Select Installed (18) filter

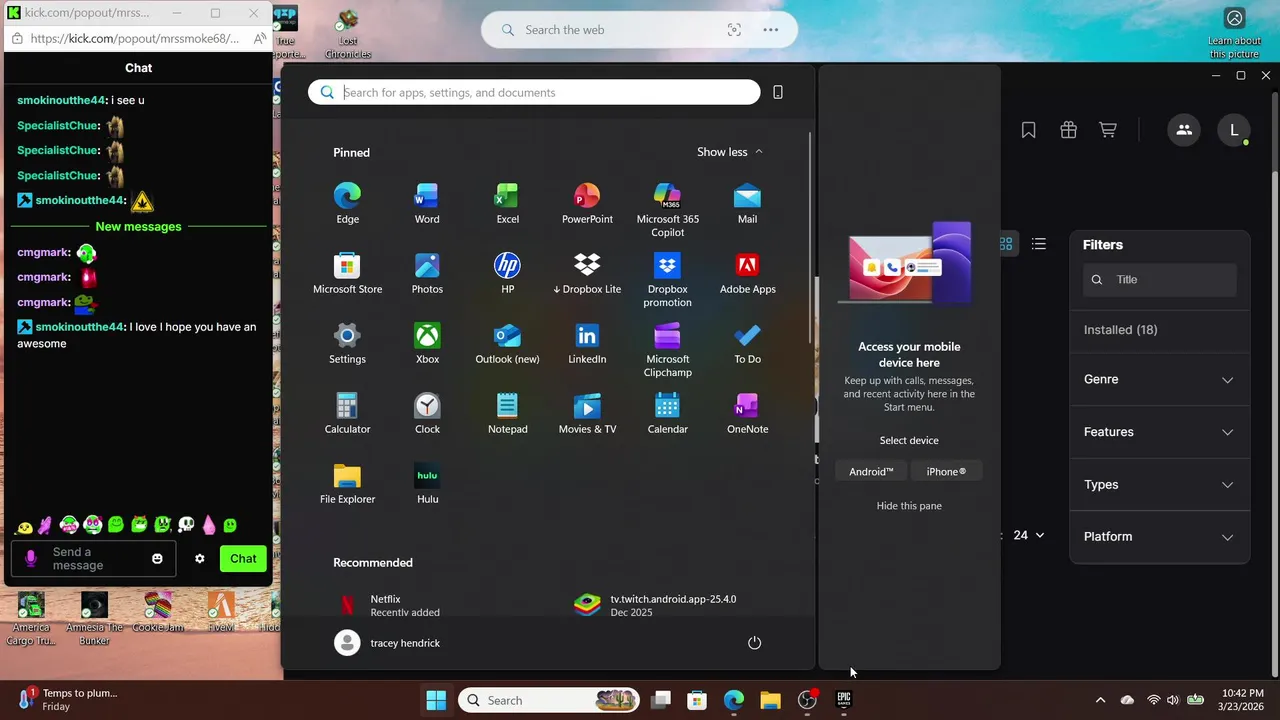click(1120, 330)
